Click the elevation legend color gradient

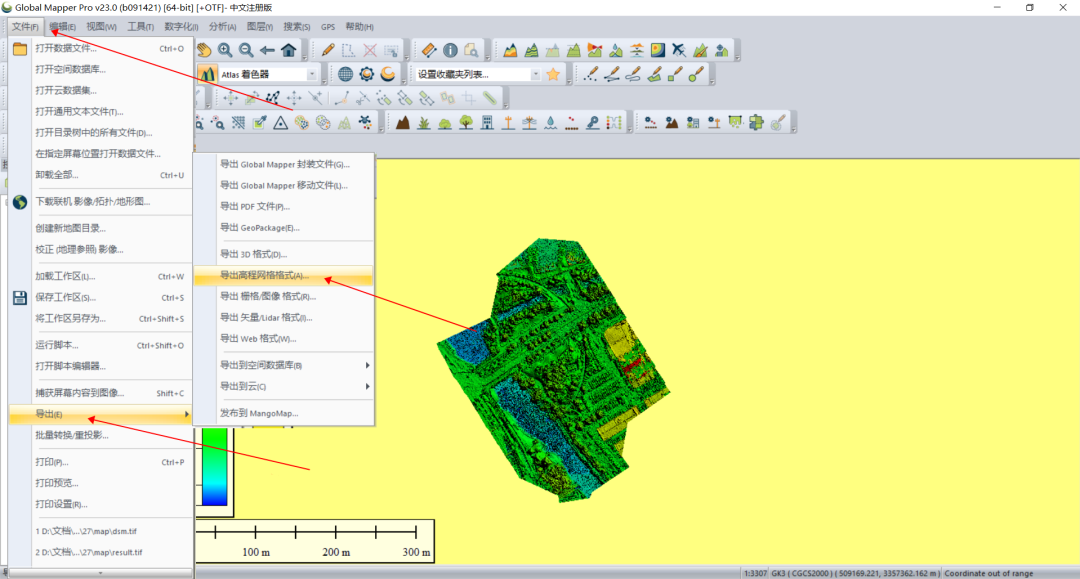pos(215,467)
